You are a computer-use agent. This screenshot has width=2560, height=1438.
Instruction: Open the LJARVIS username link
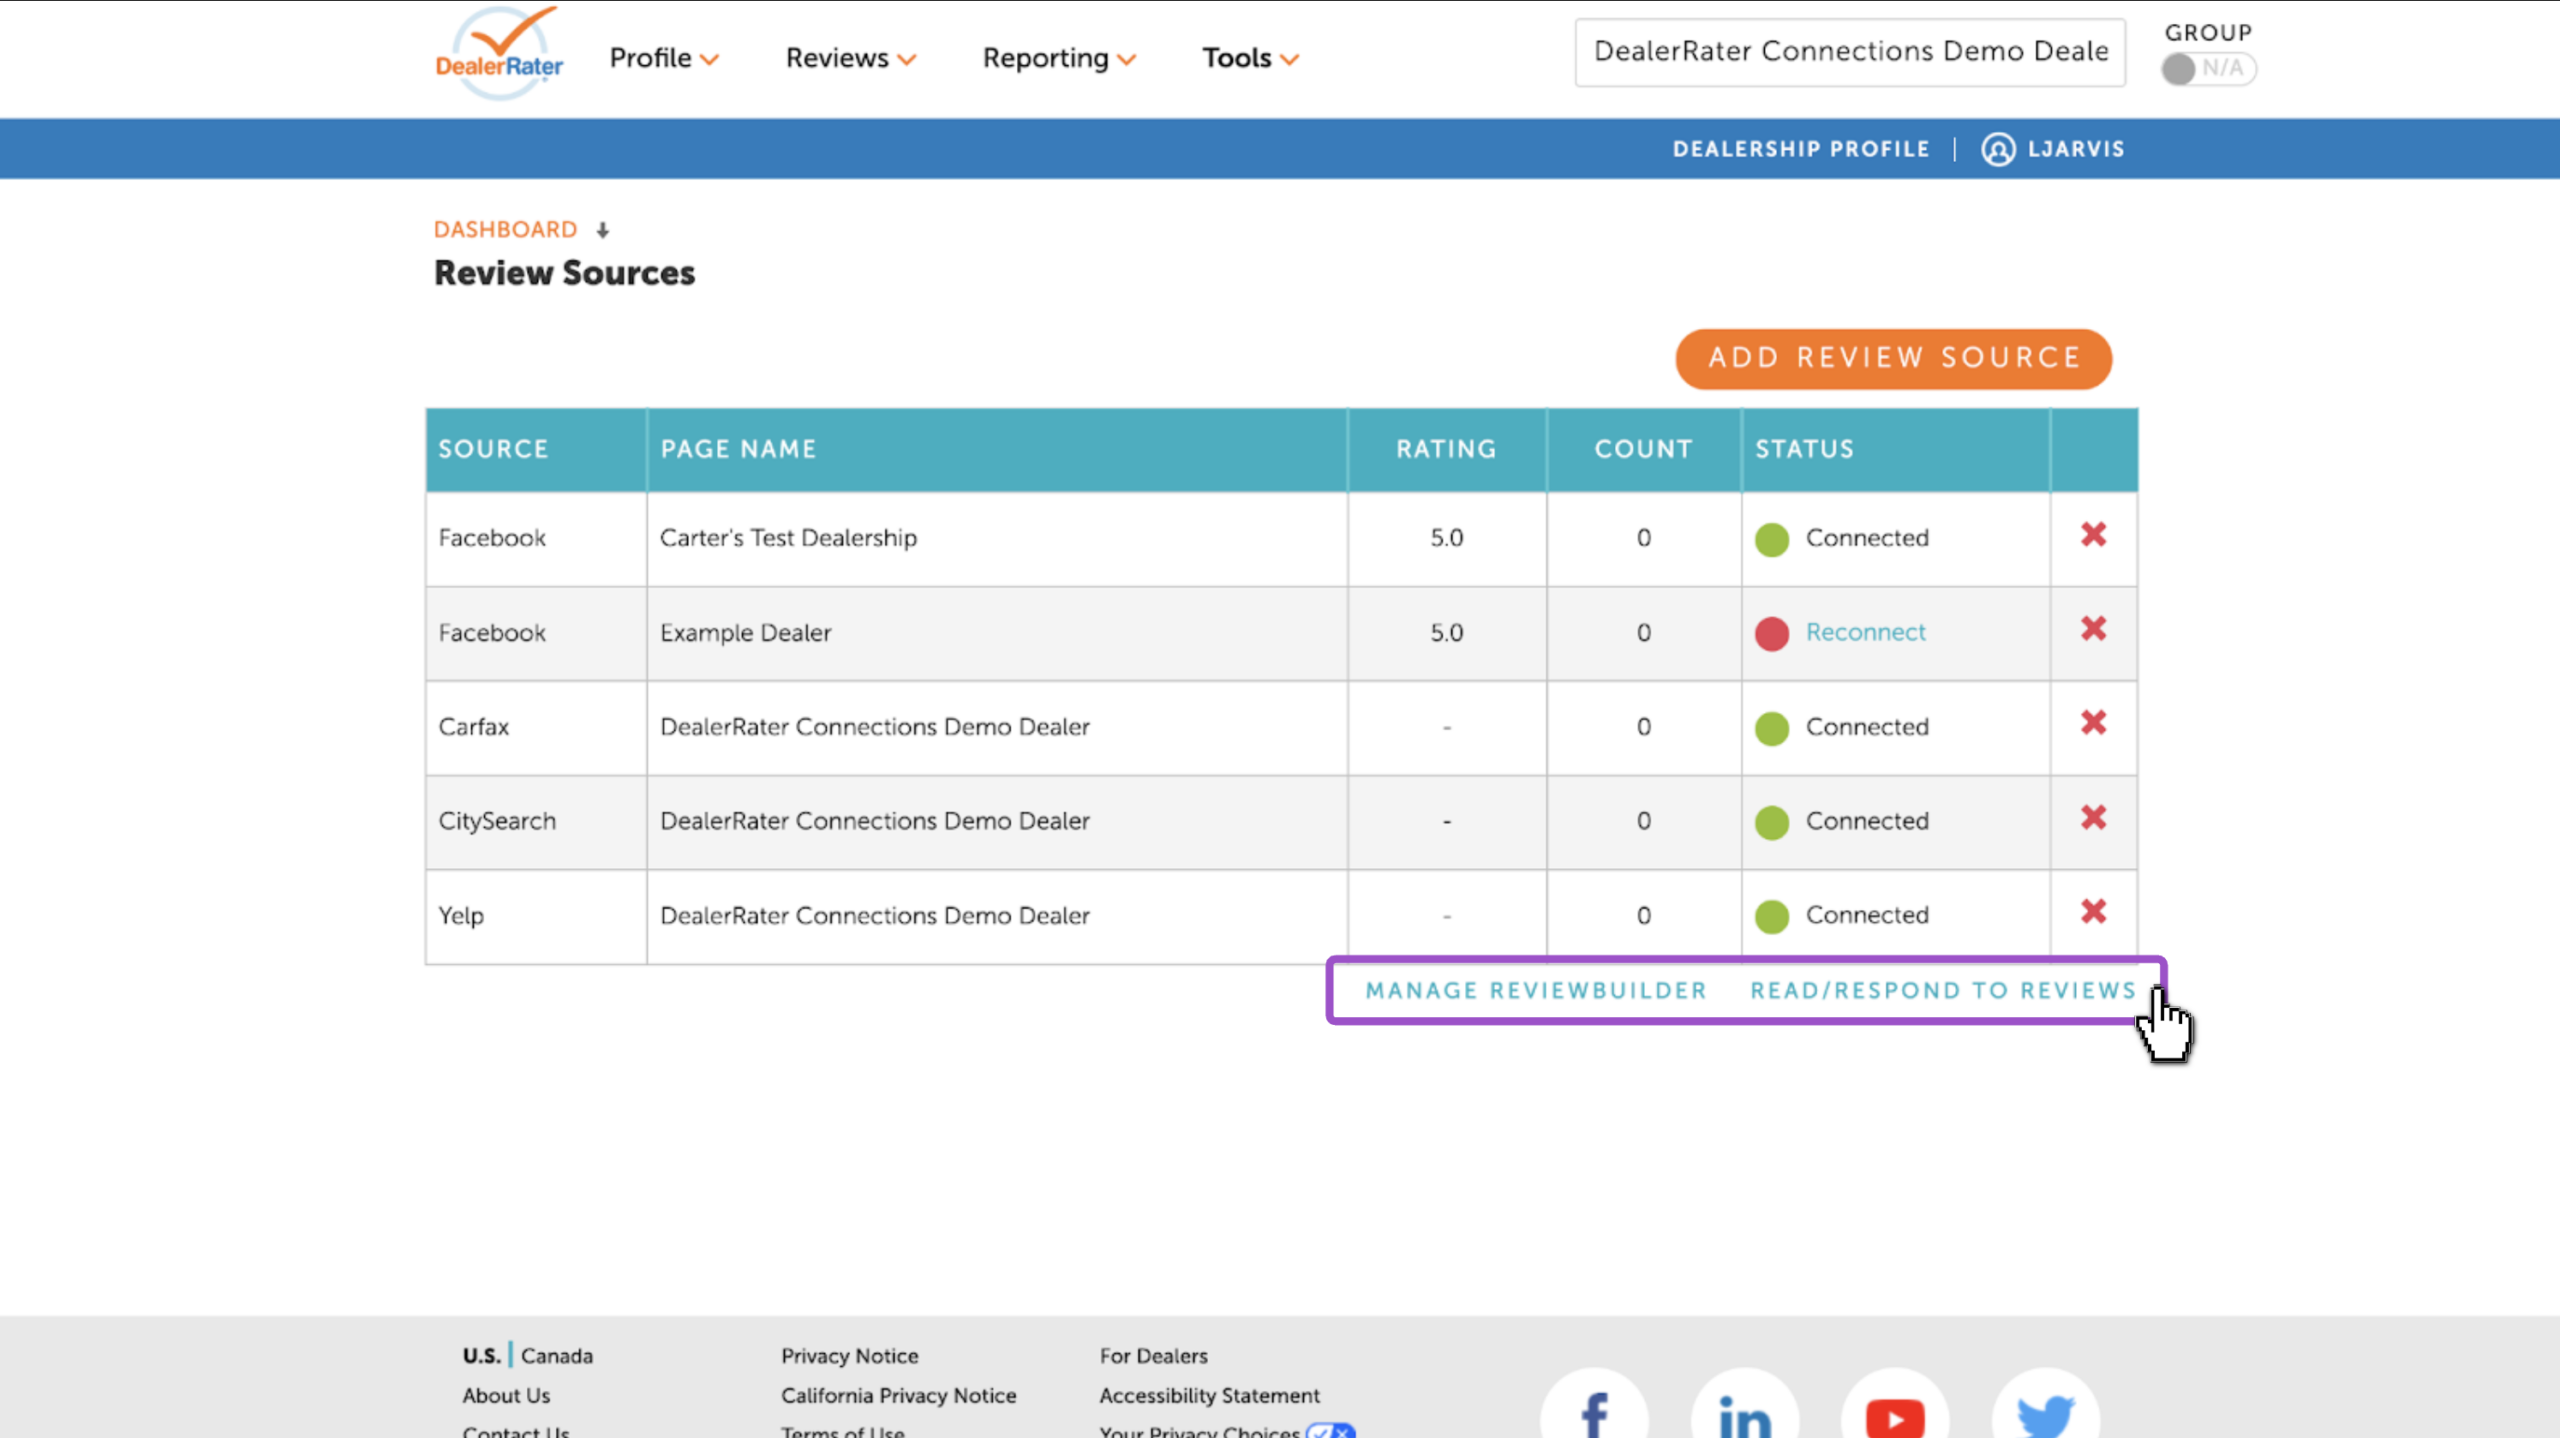tap(2076, 149)
